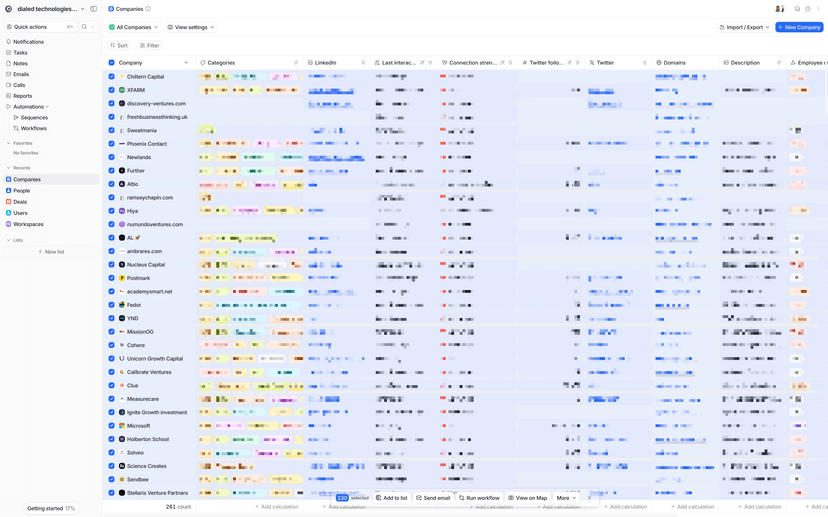Go to People in sidebar records
This screenshot has width=828, height=517.
pyautogui.click(x=21, y=190)
